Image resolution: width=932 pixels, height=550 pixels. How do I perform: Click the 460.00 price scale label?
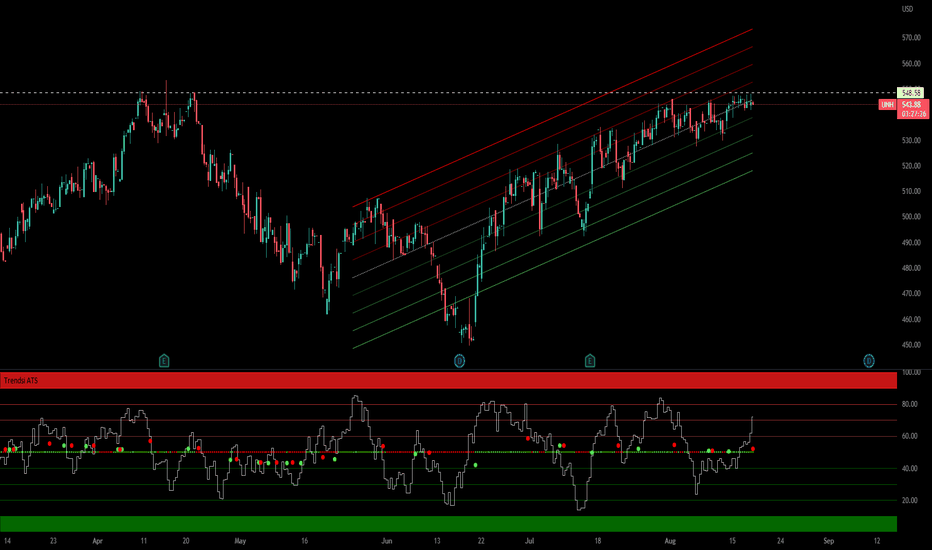click(911, 319)
